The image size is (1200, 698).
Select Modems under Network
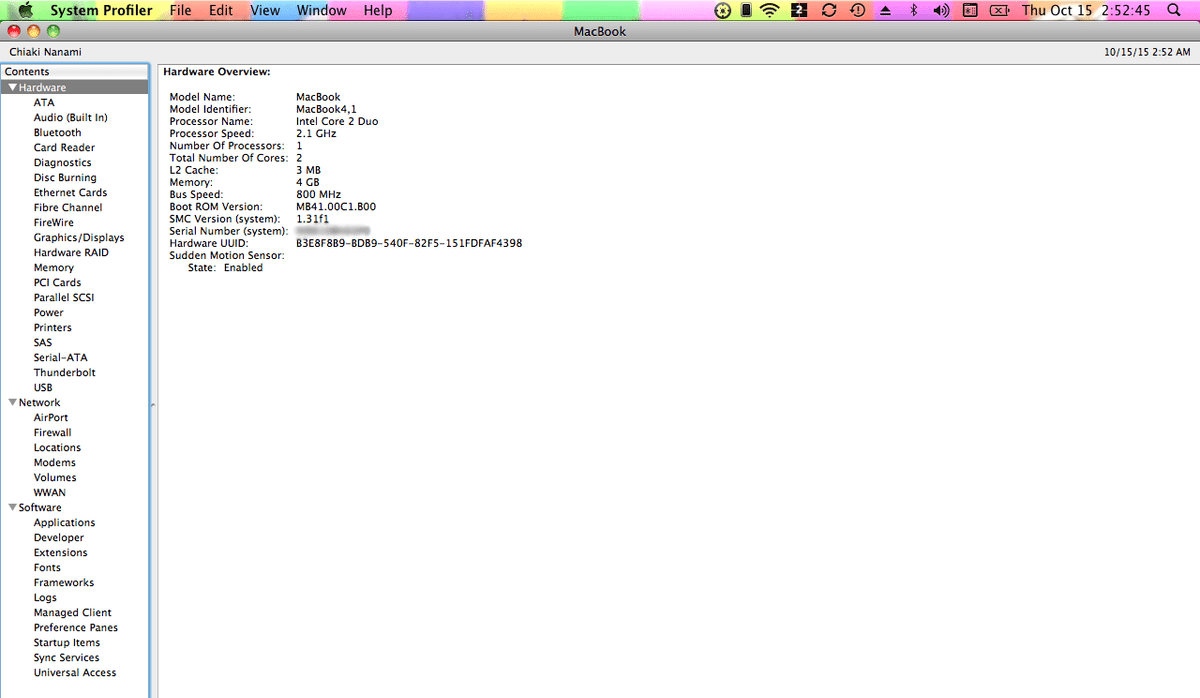(x=54, y=463)
